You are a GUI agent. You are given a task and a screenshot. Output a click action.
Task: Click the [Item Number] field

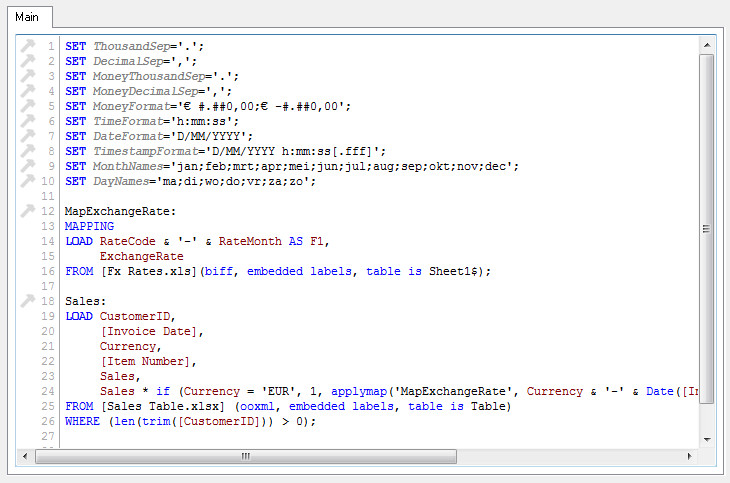[145, 361]
